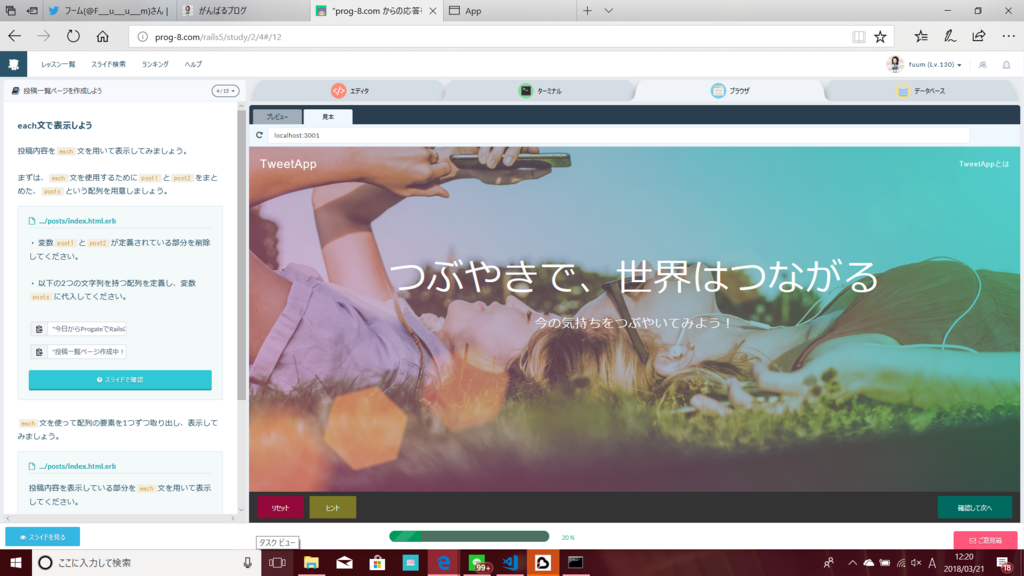Switch to the エディタ tab
1024x576 pixels.
coord(350,91)
